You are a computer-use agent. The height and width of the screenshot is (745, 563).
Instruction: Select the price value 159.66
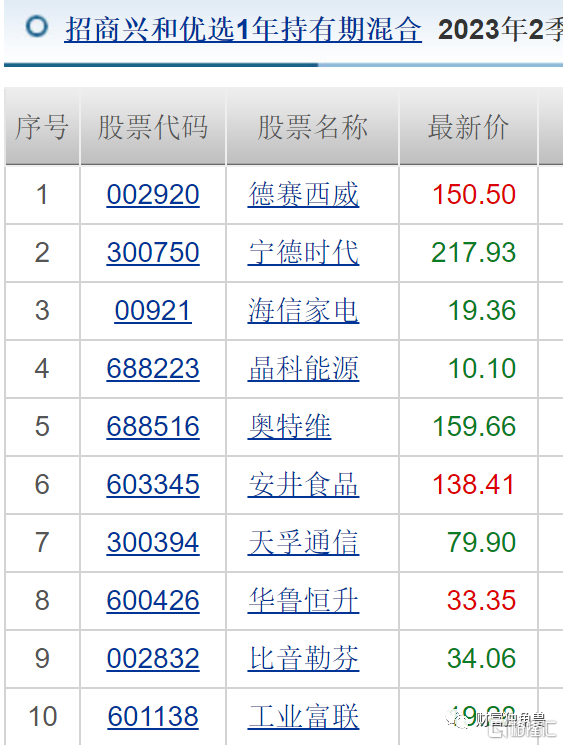tap(474, 427)
